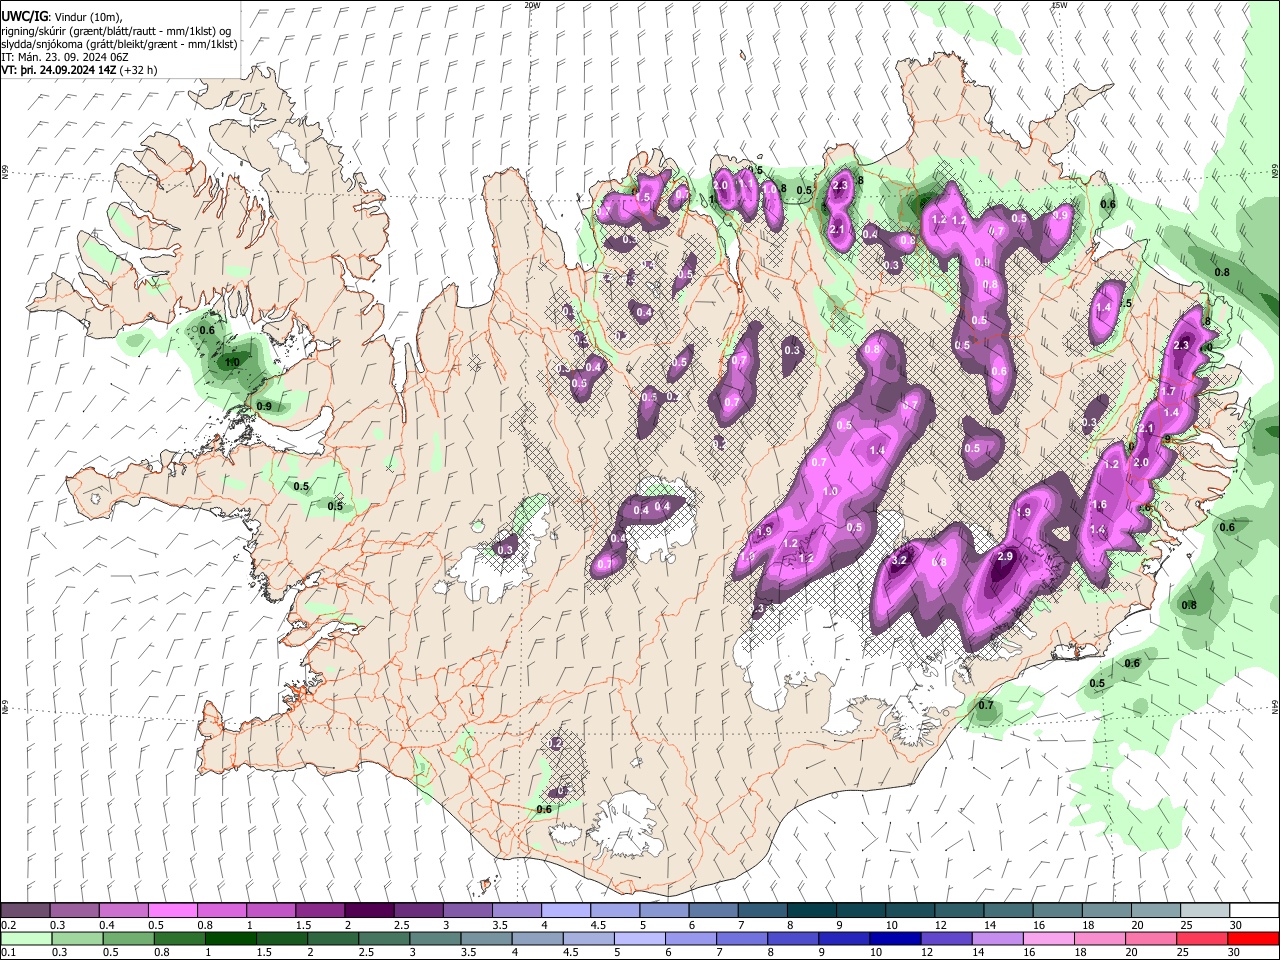The image size is (1280, 960).
Task: Click the '3.2' snowfall value on the map
Action: [898, 561]
